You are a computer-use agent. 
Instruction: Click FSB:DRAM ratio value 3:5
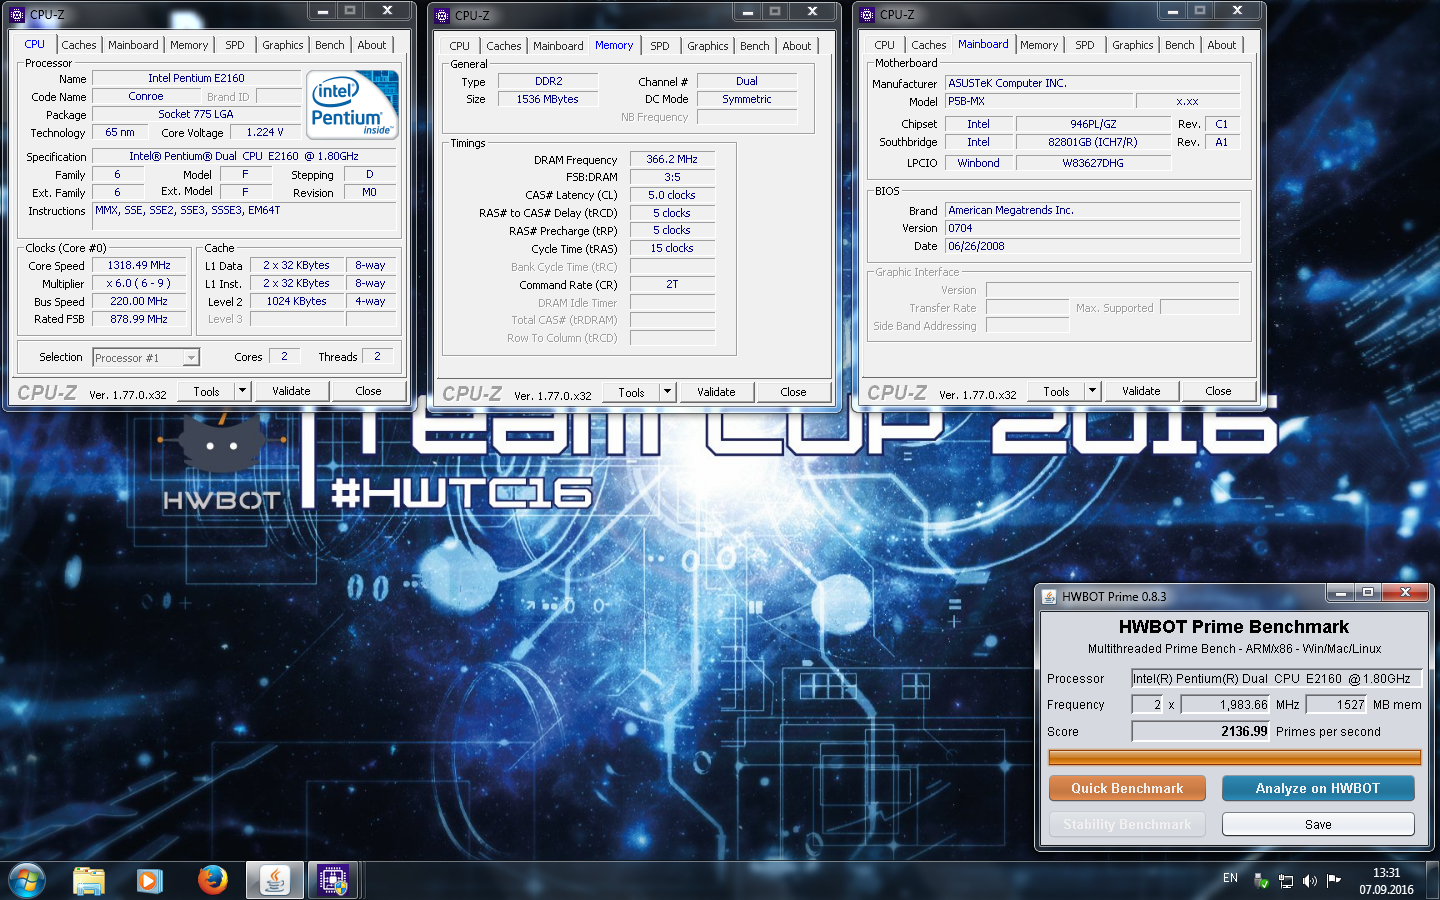point(672,177)
